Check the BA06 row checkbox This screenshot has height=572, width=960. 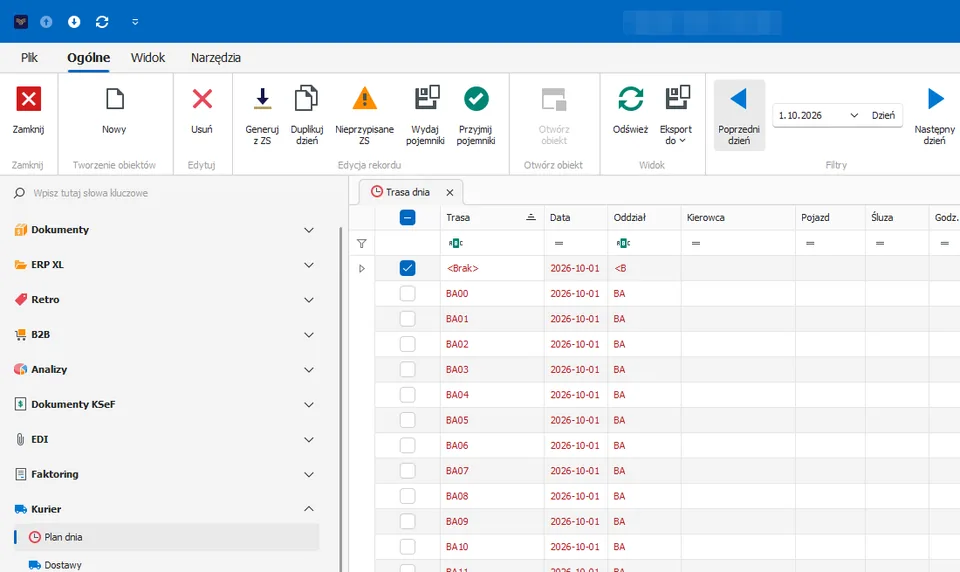tap(407, 445)
